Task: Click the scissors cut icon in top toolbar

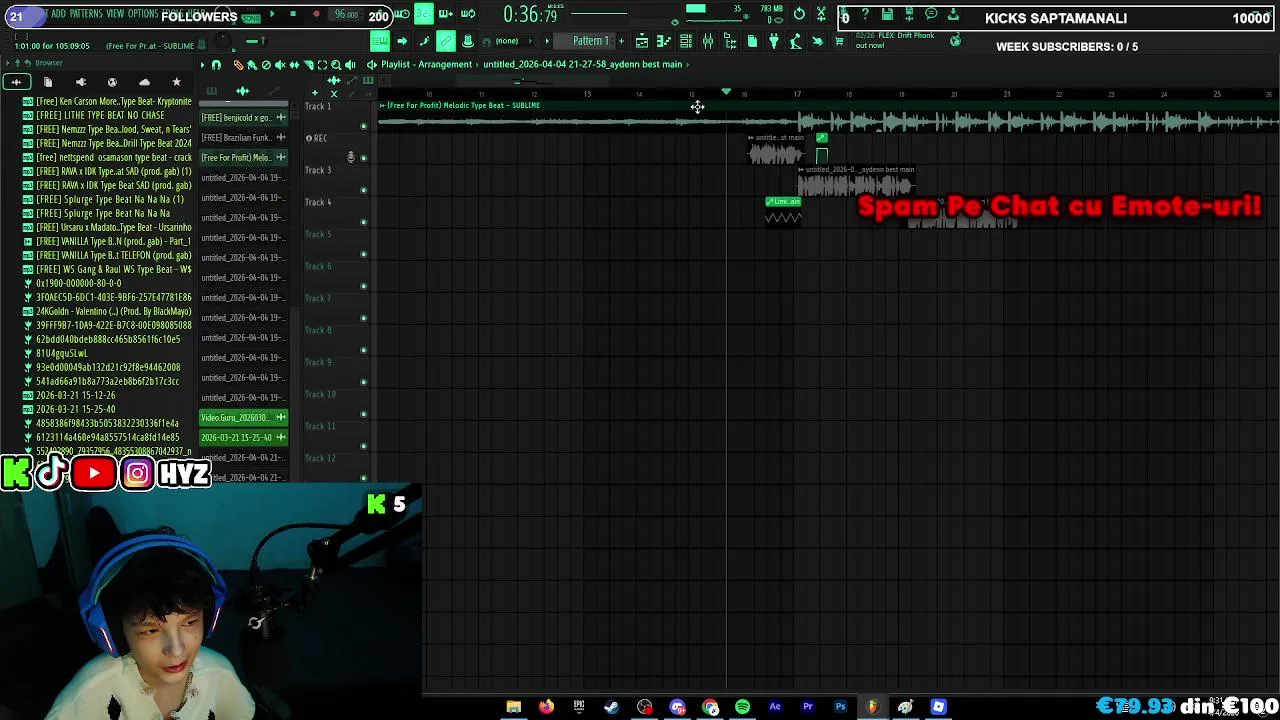Action: point(821,14)
